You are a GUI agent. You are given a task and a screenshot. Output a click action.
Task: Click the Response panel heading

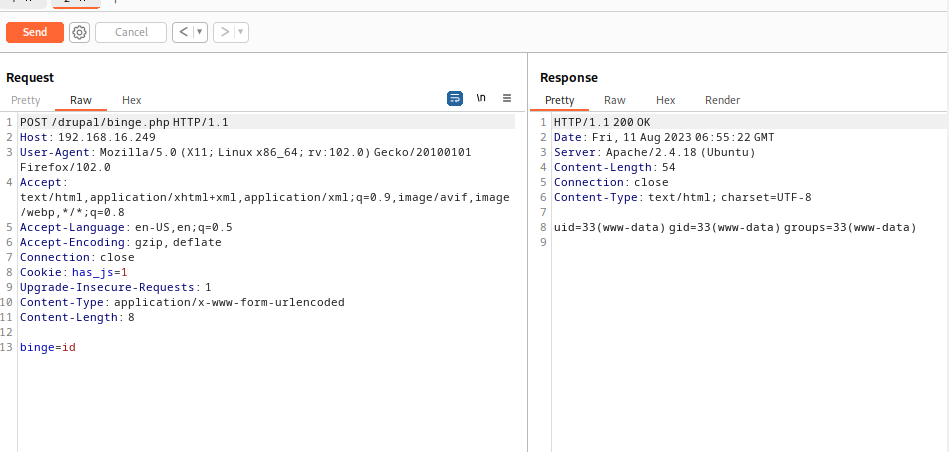(569, 77)
